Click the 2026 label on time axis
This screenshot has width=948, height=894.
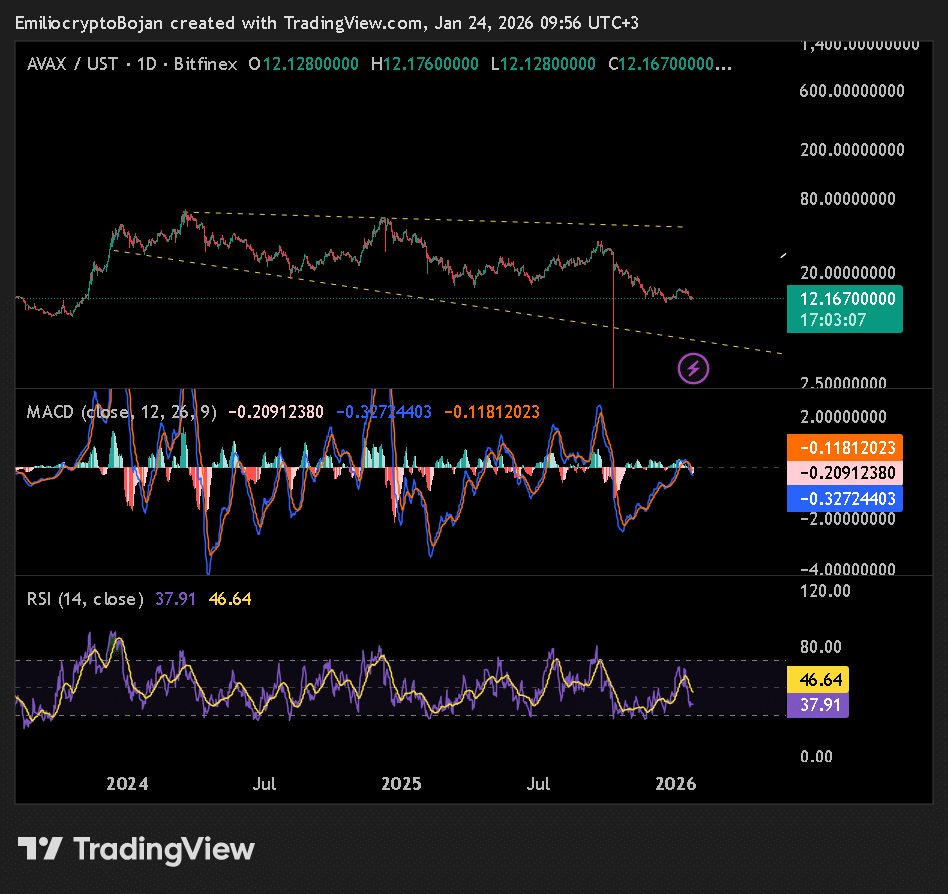click(675, 783)
